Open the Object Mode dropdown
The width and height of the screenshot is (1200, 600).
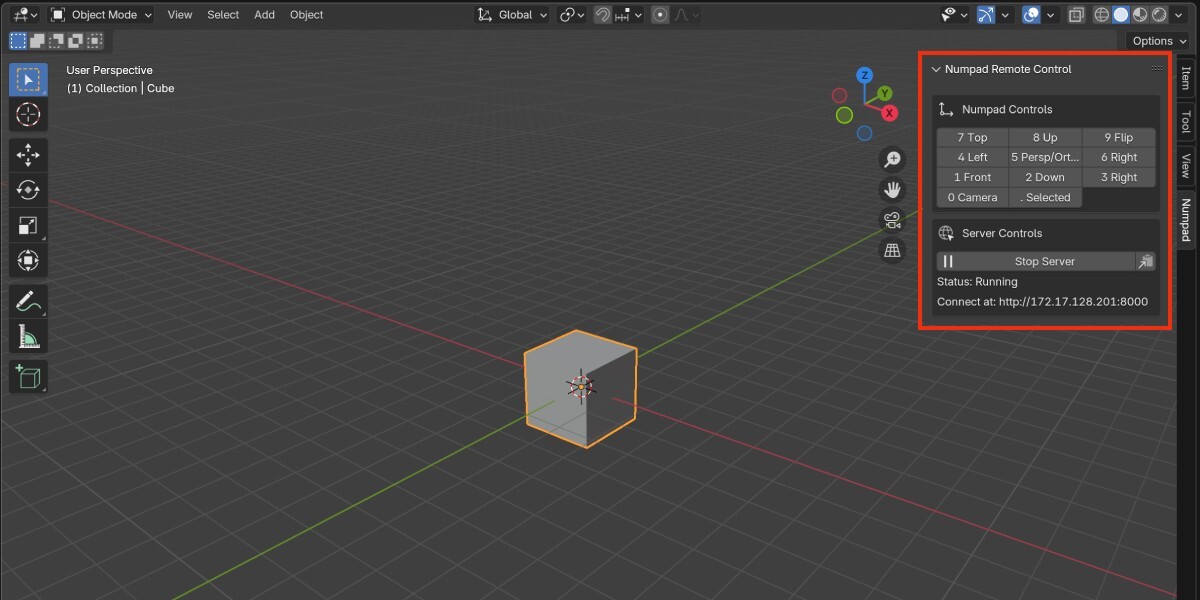[101, 15]
